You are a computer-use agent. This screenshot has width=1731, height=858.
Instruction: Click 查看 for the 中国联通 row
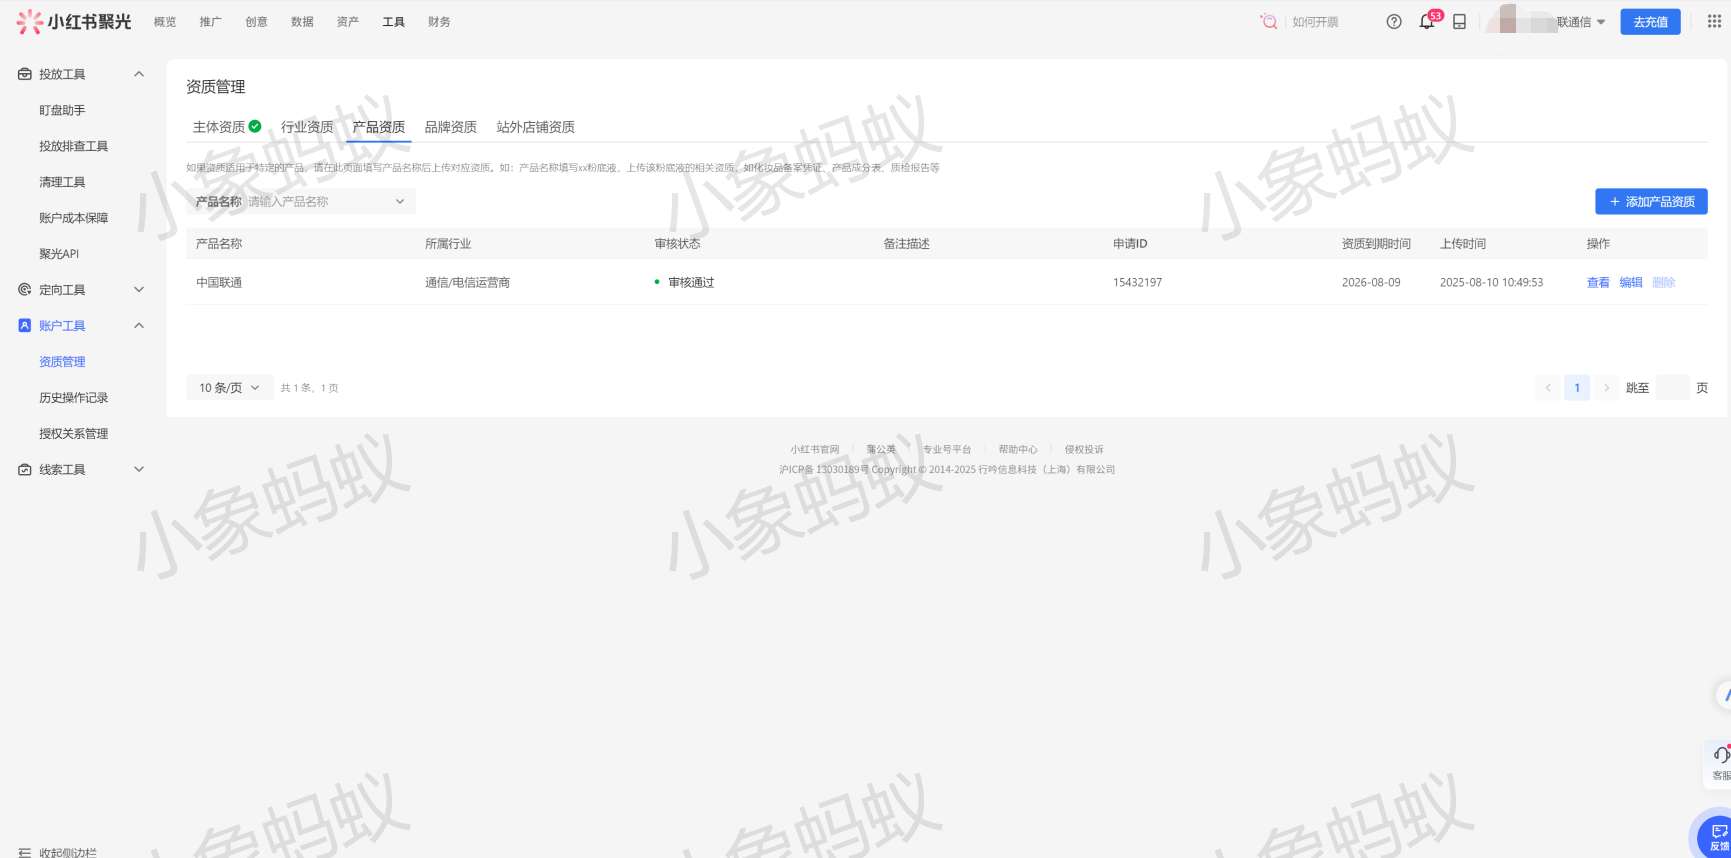(x=1598, y=283)
